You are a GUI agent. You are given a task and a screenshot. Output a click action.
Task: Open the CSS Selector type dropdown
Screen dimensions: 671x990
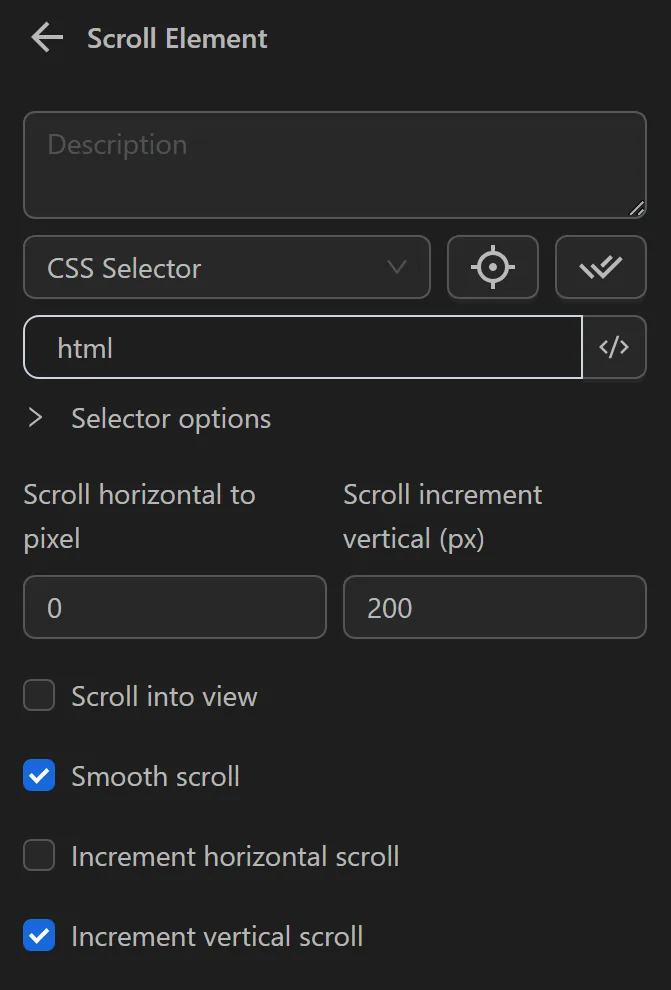(x=227, y=267)
